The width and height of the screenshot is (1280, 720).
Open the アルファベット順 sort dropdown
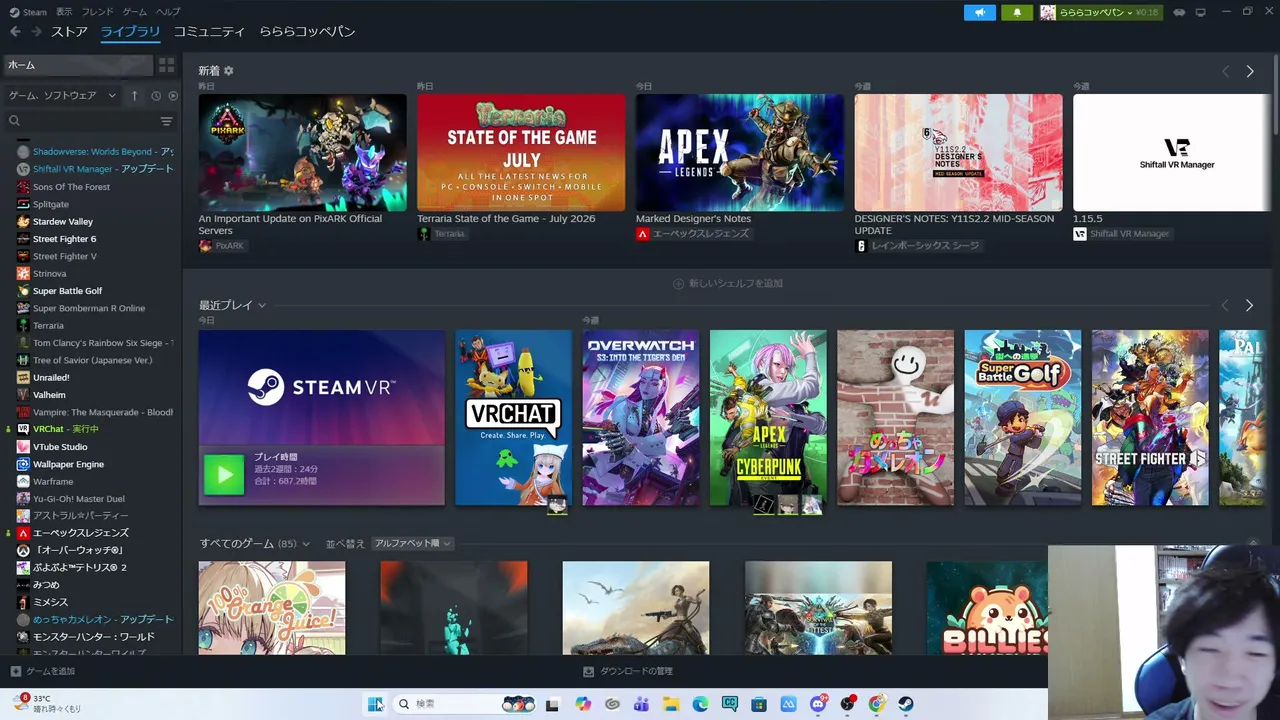tap(413, 544)
